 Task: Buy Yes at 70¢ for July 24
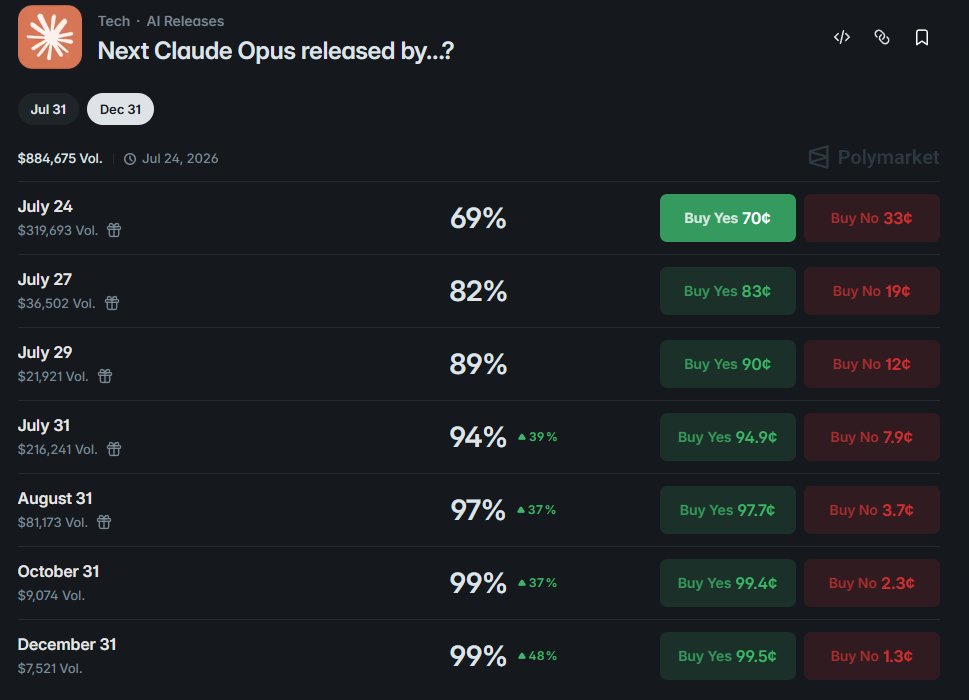coord(727,218)
